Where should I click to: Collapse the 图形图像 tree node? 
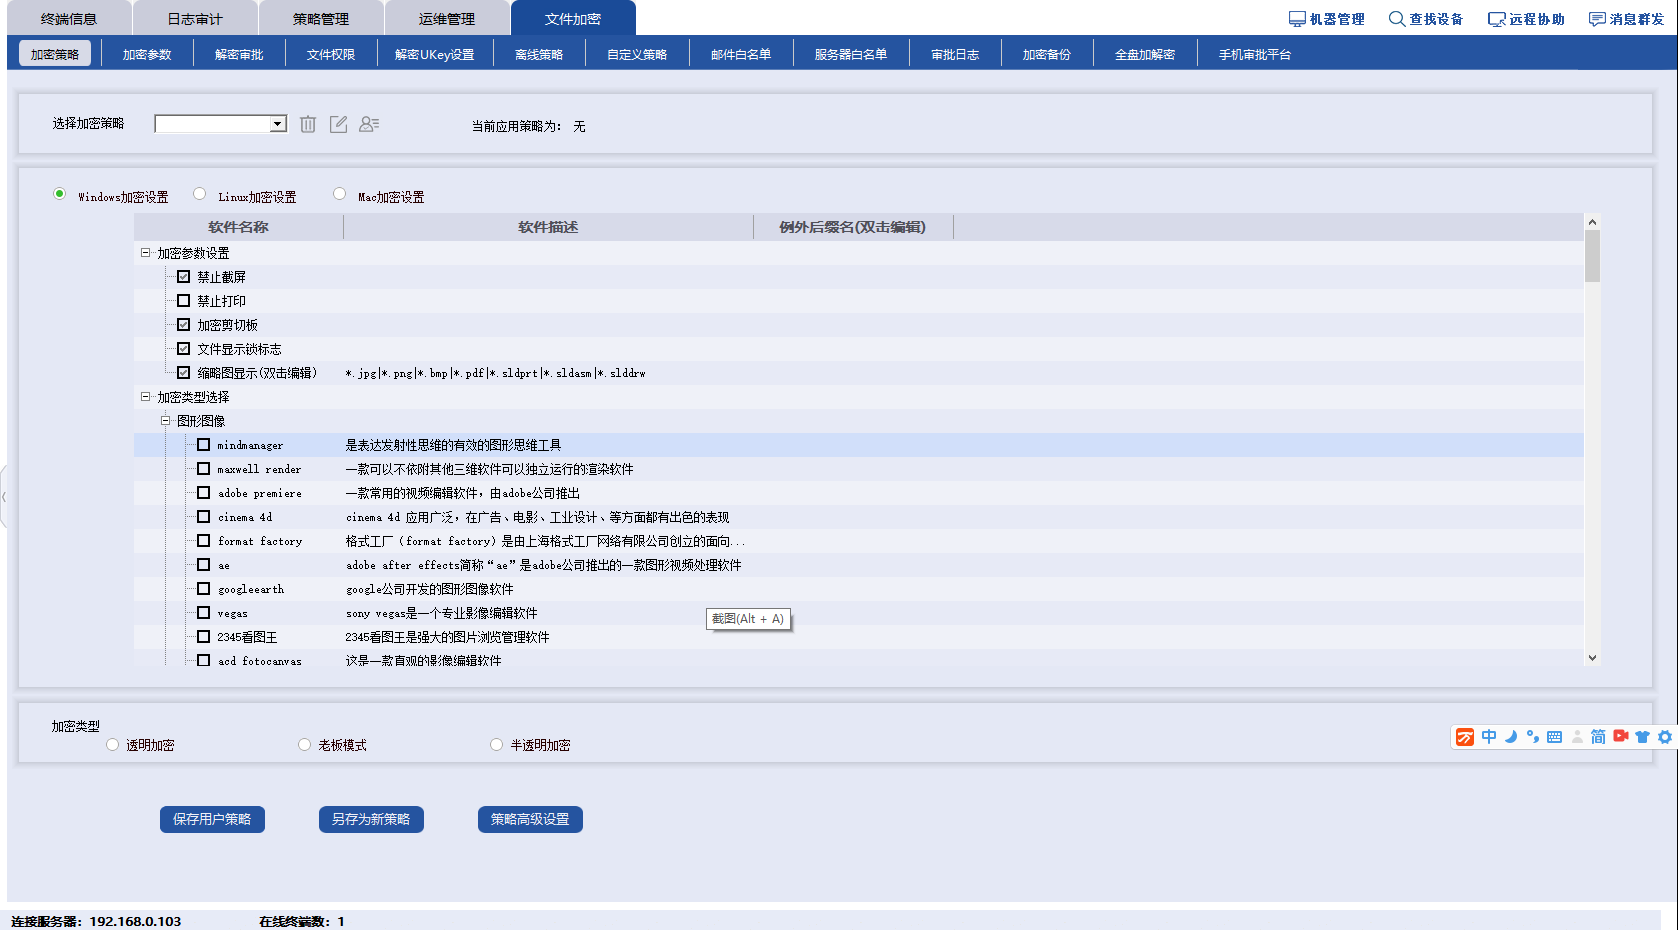[165, 421]
